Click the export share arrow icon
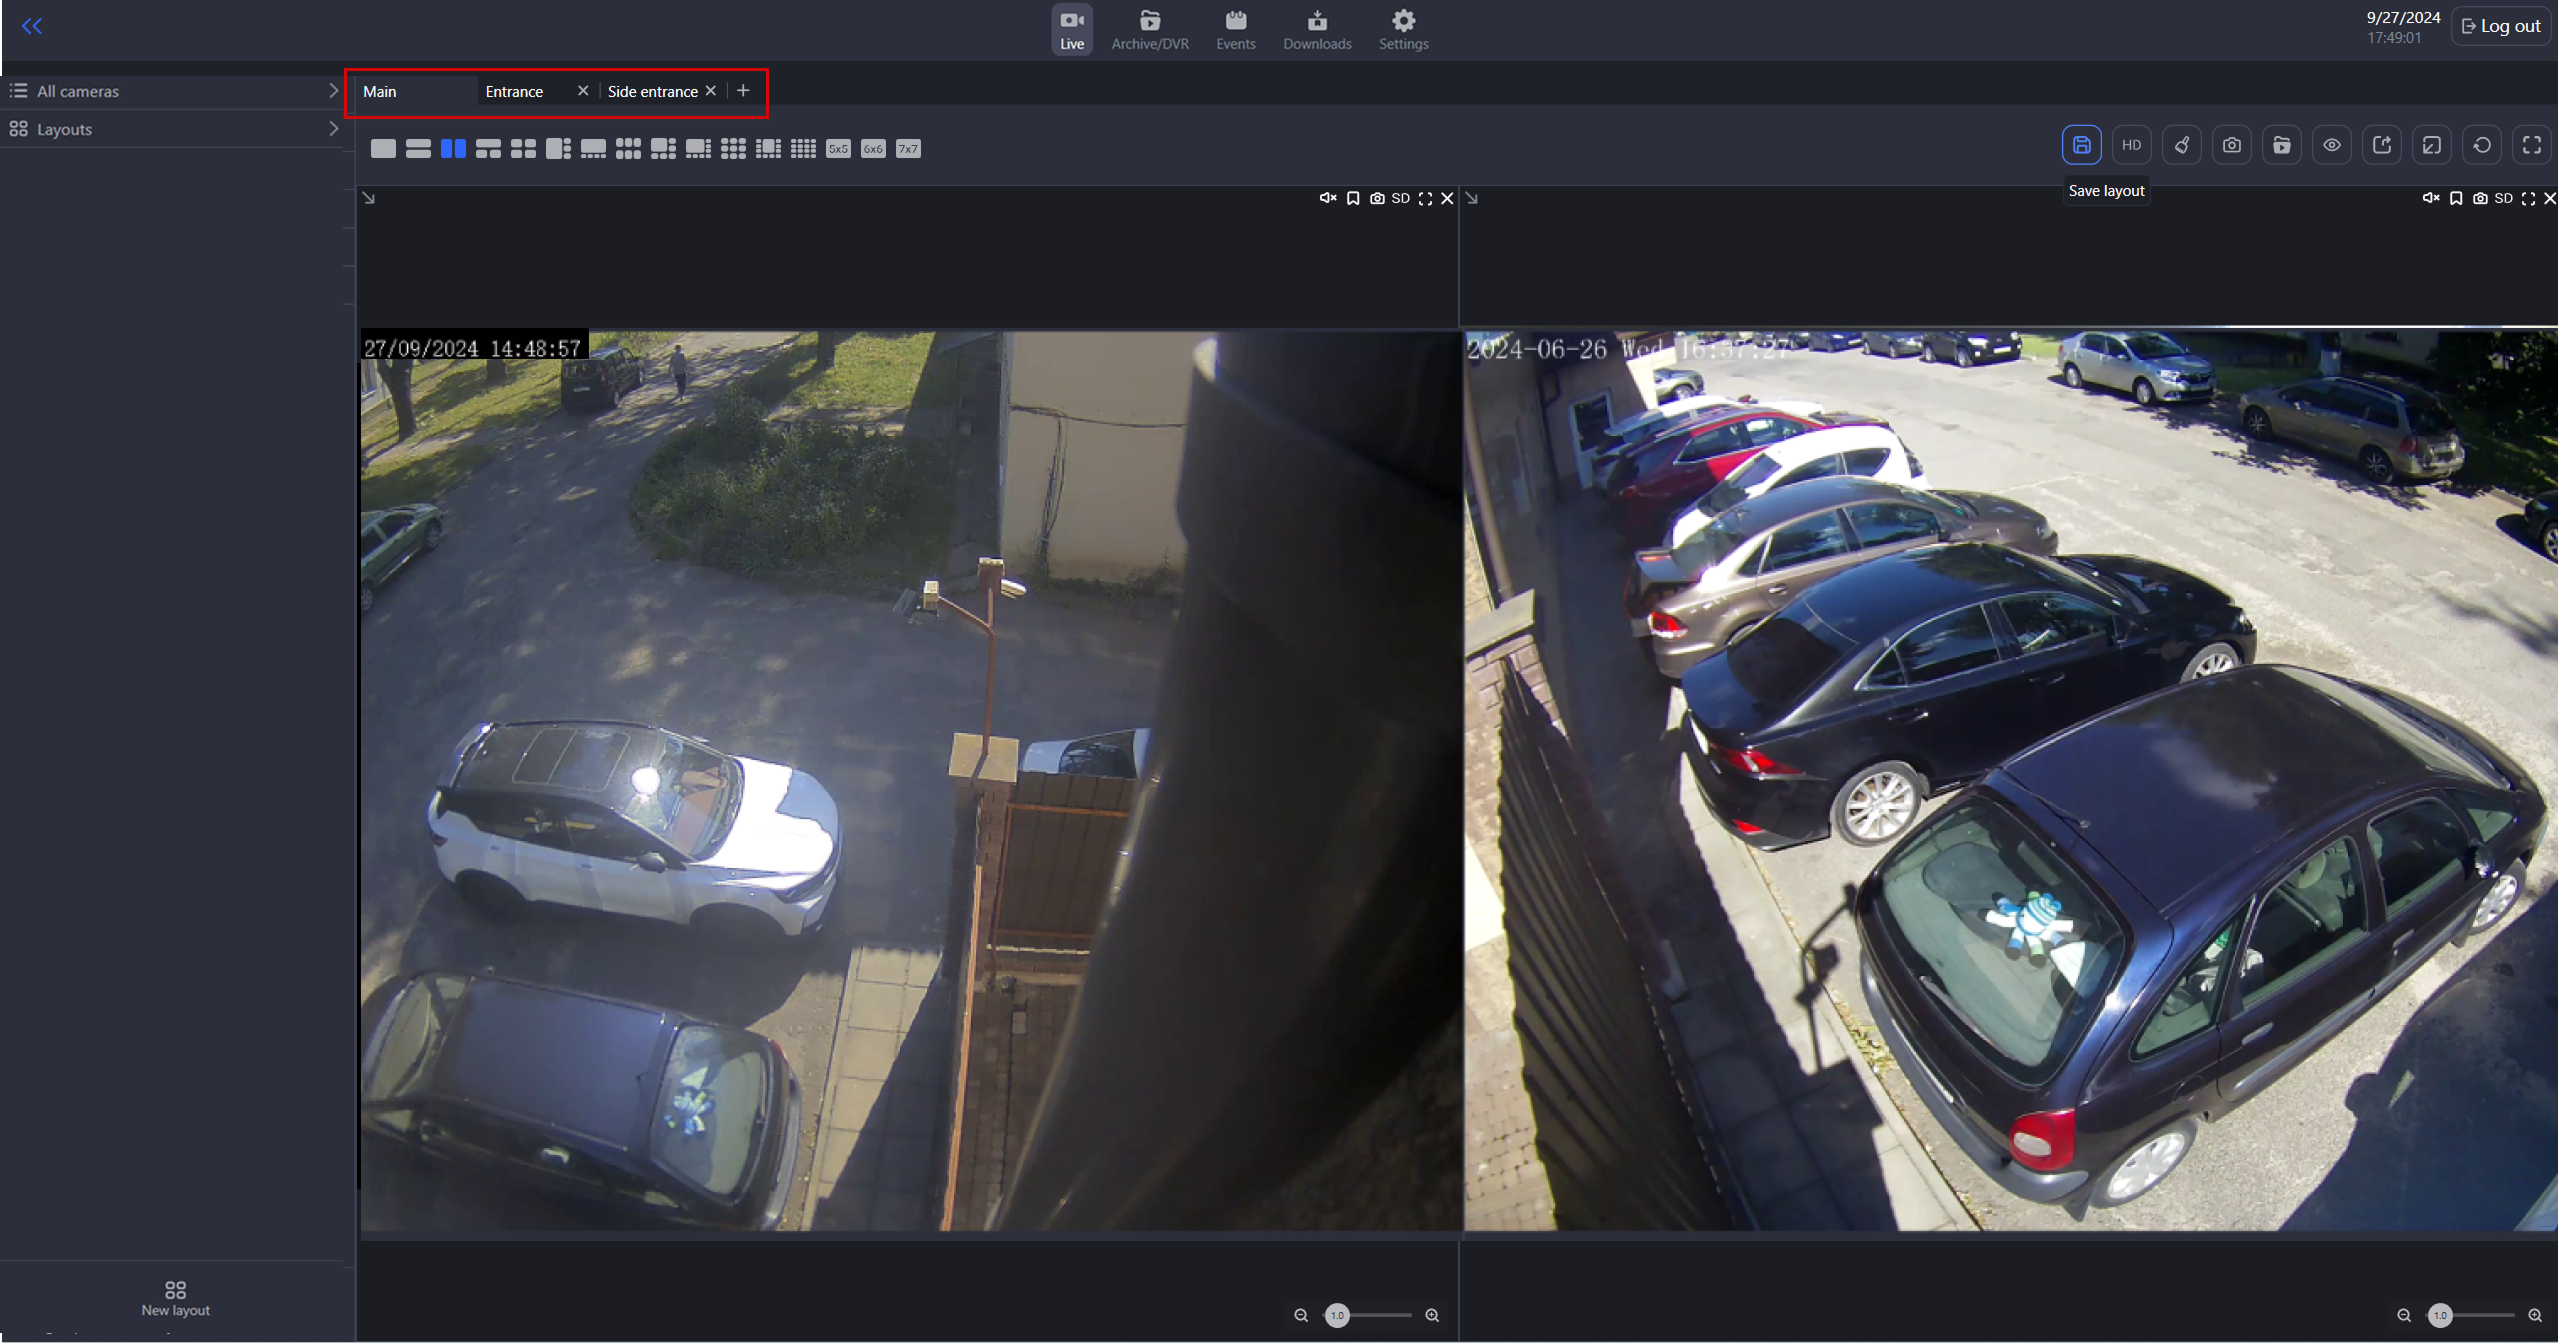 [x=2381, y=145]
